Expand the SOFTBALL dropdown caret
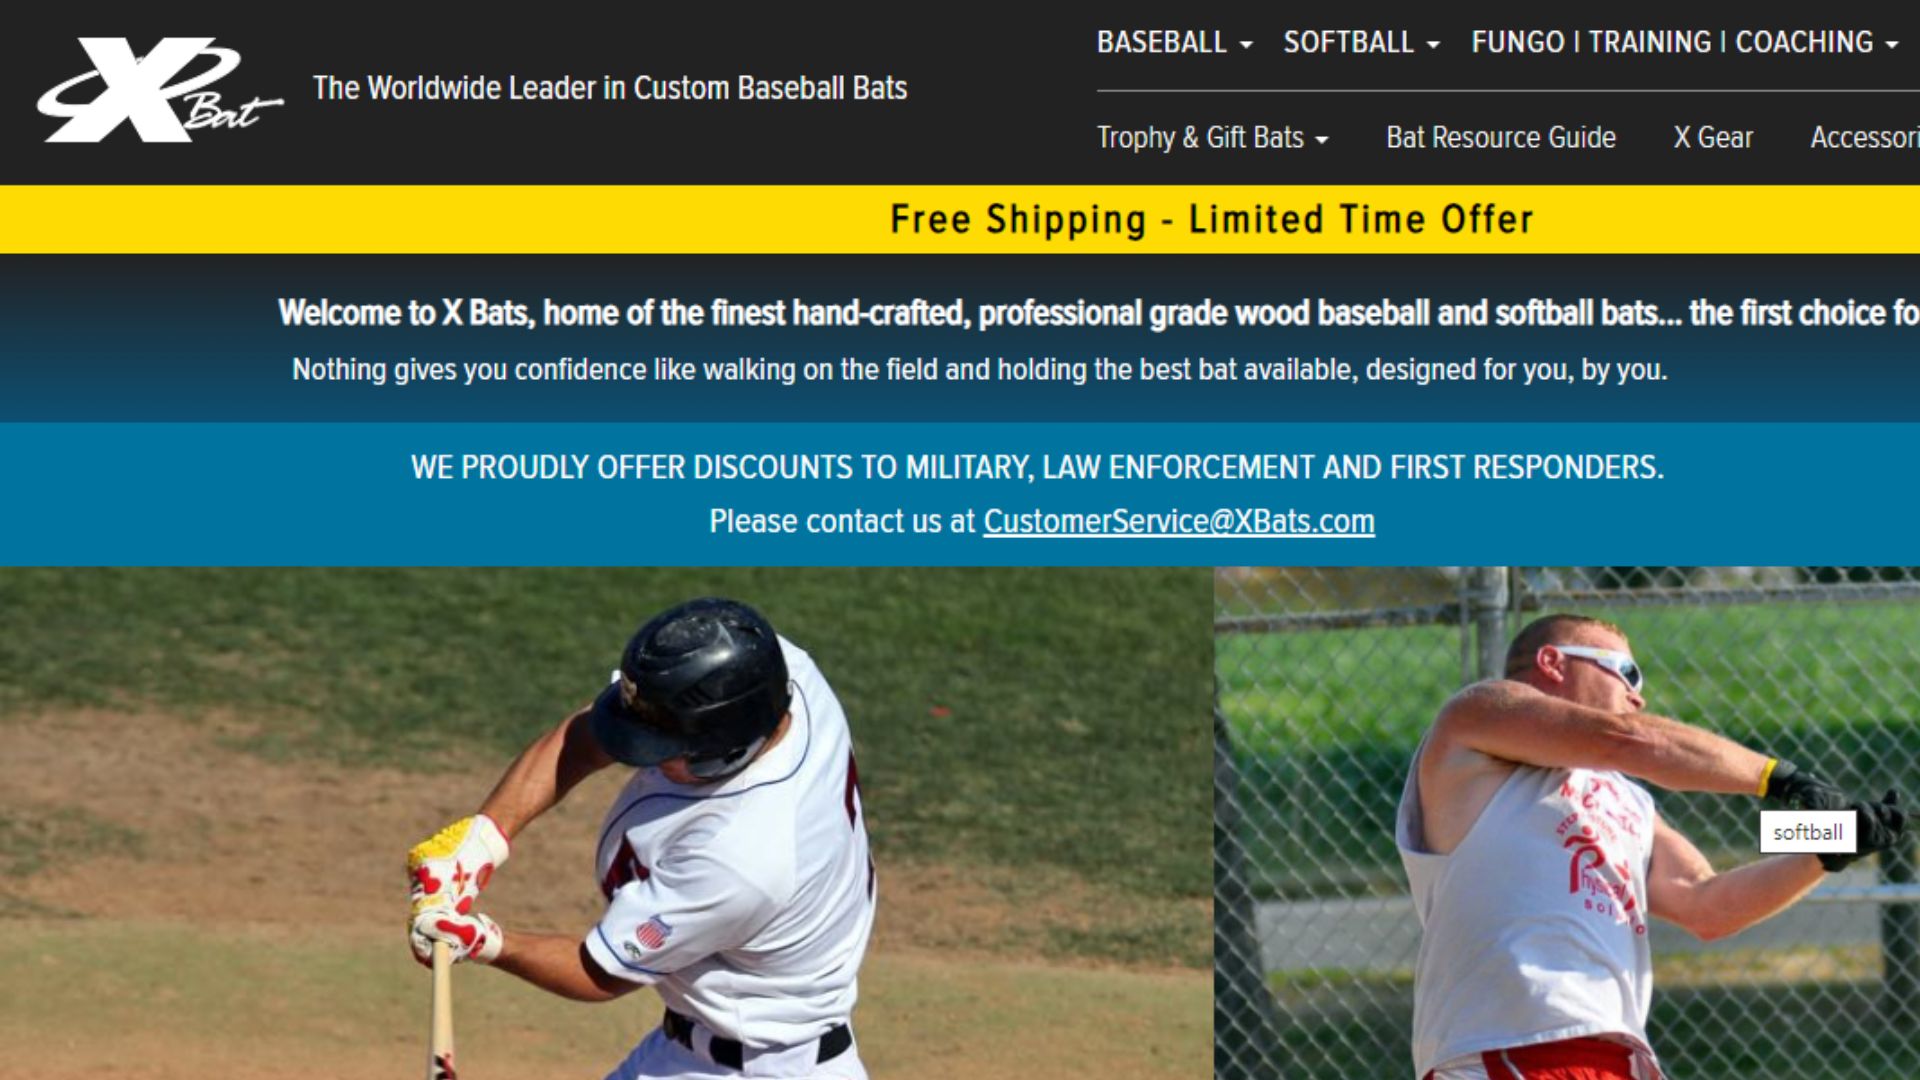Image resolution: width=1920 pixels, height=1080 pixels. [1433, 44]
